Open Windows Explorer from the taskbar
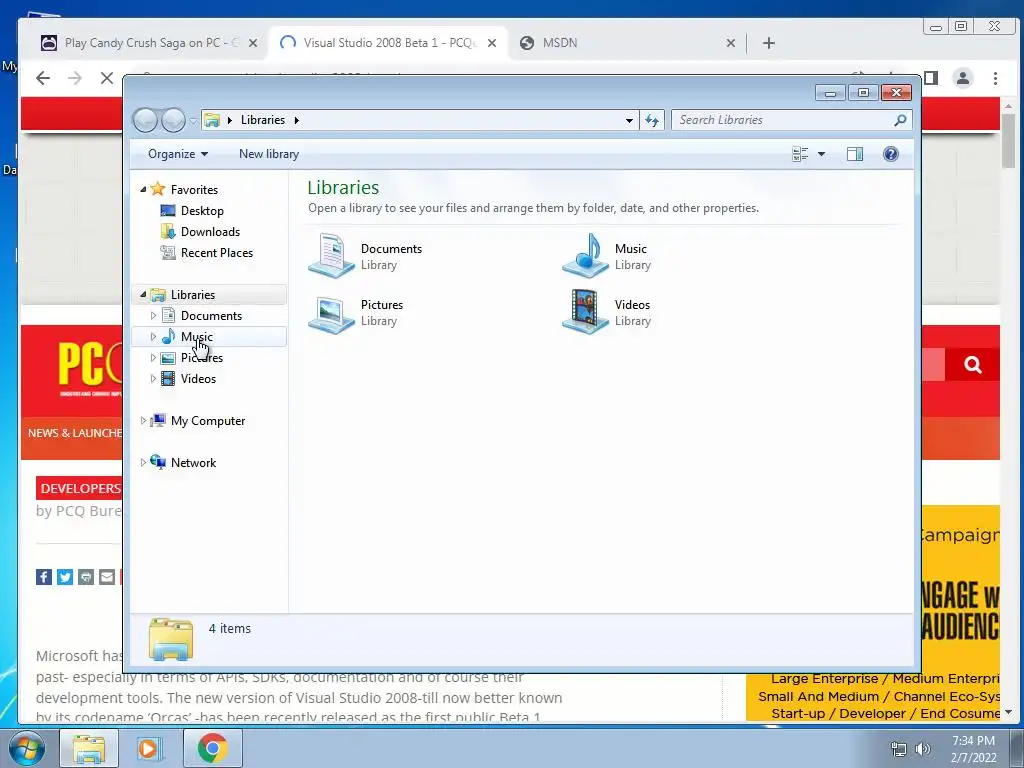Viewport: 1024px width, 768px height. coord(89,748)
